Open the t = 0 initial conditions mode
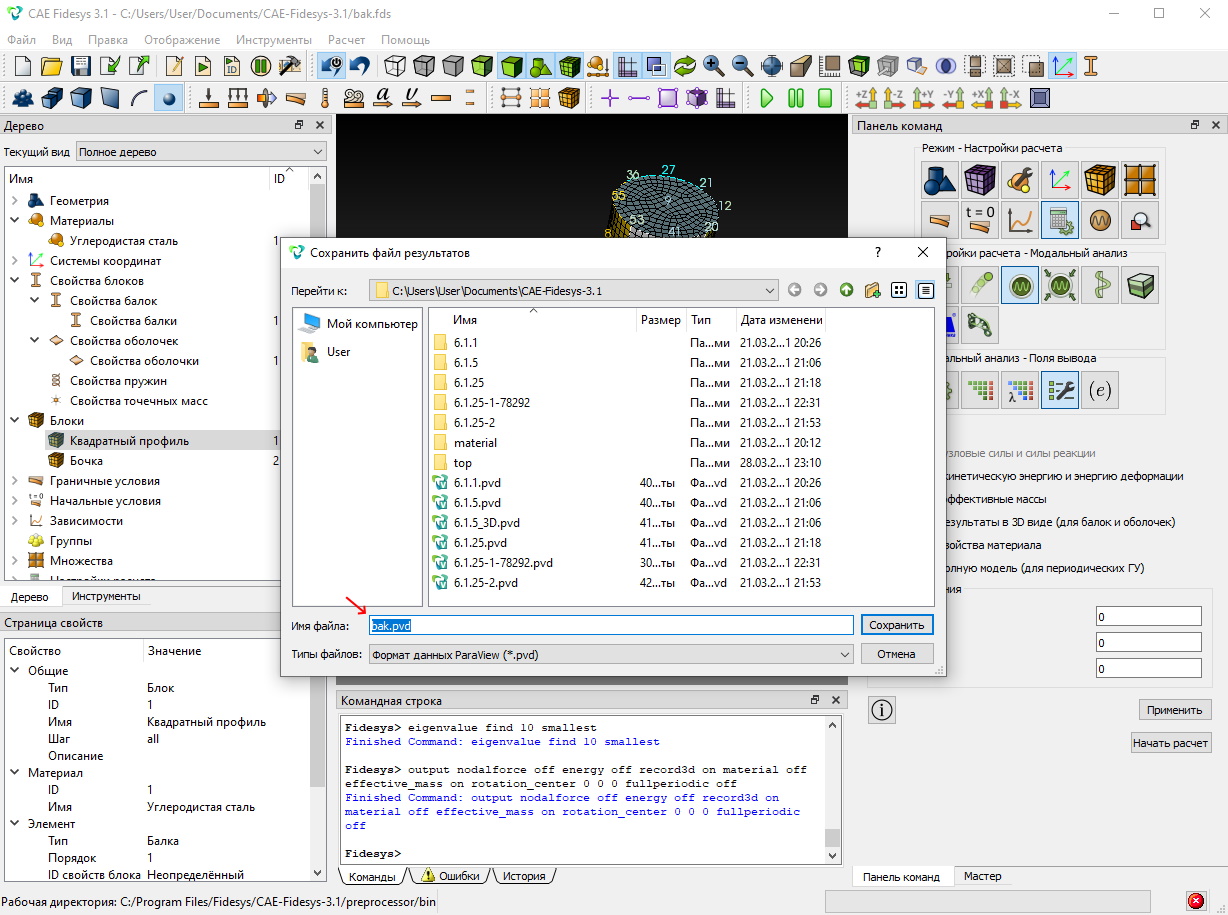 point(980,219)
